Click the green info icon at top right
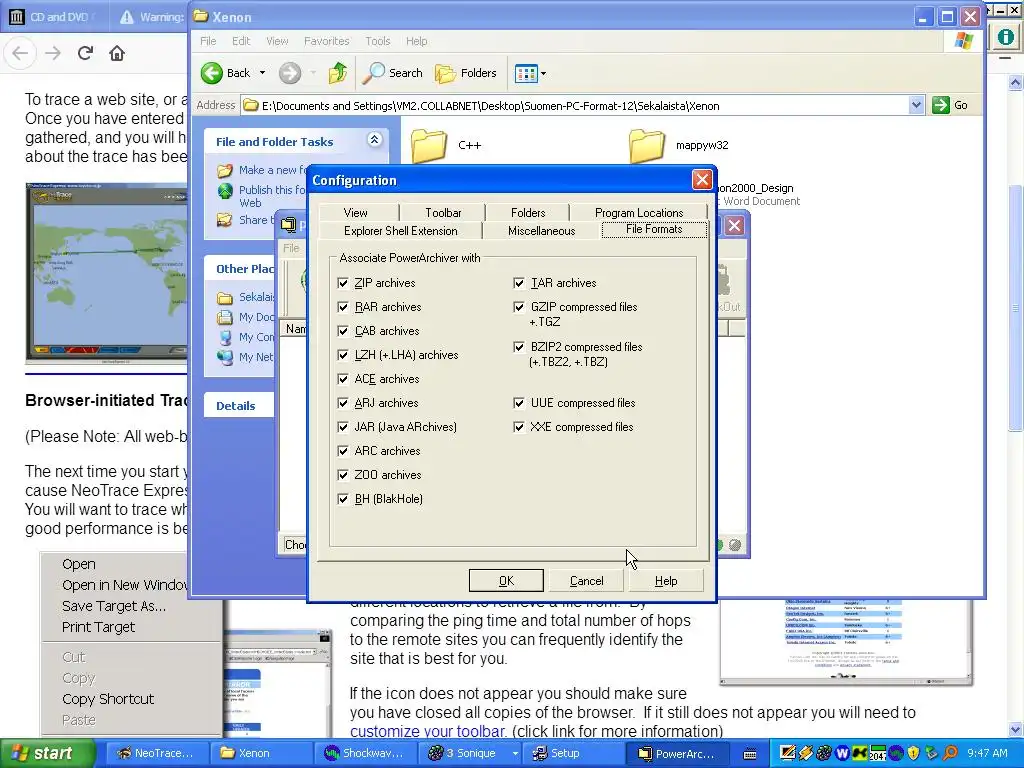This screenshot has width=1024, height=768. (1005, 36)
